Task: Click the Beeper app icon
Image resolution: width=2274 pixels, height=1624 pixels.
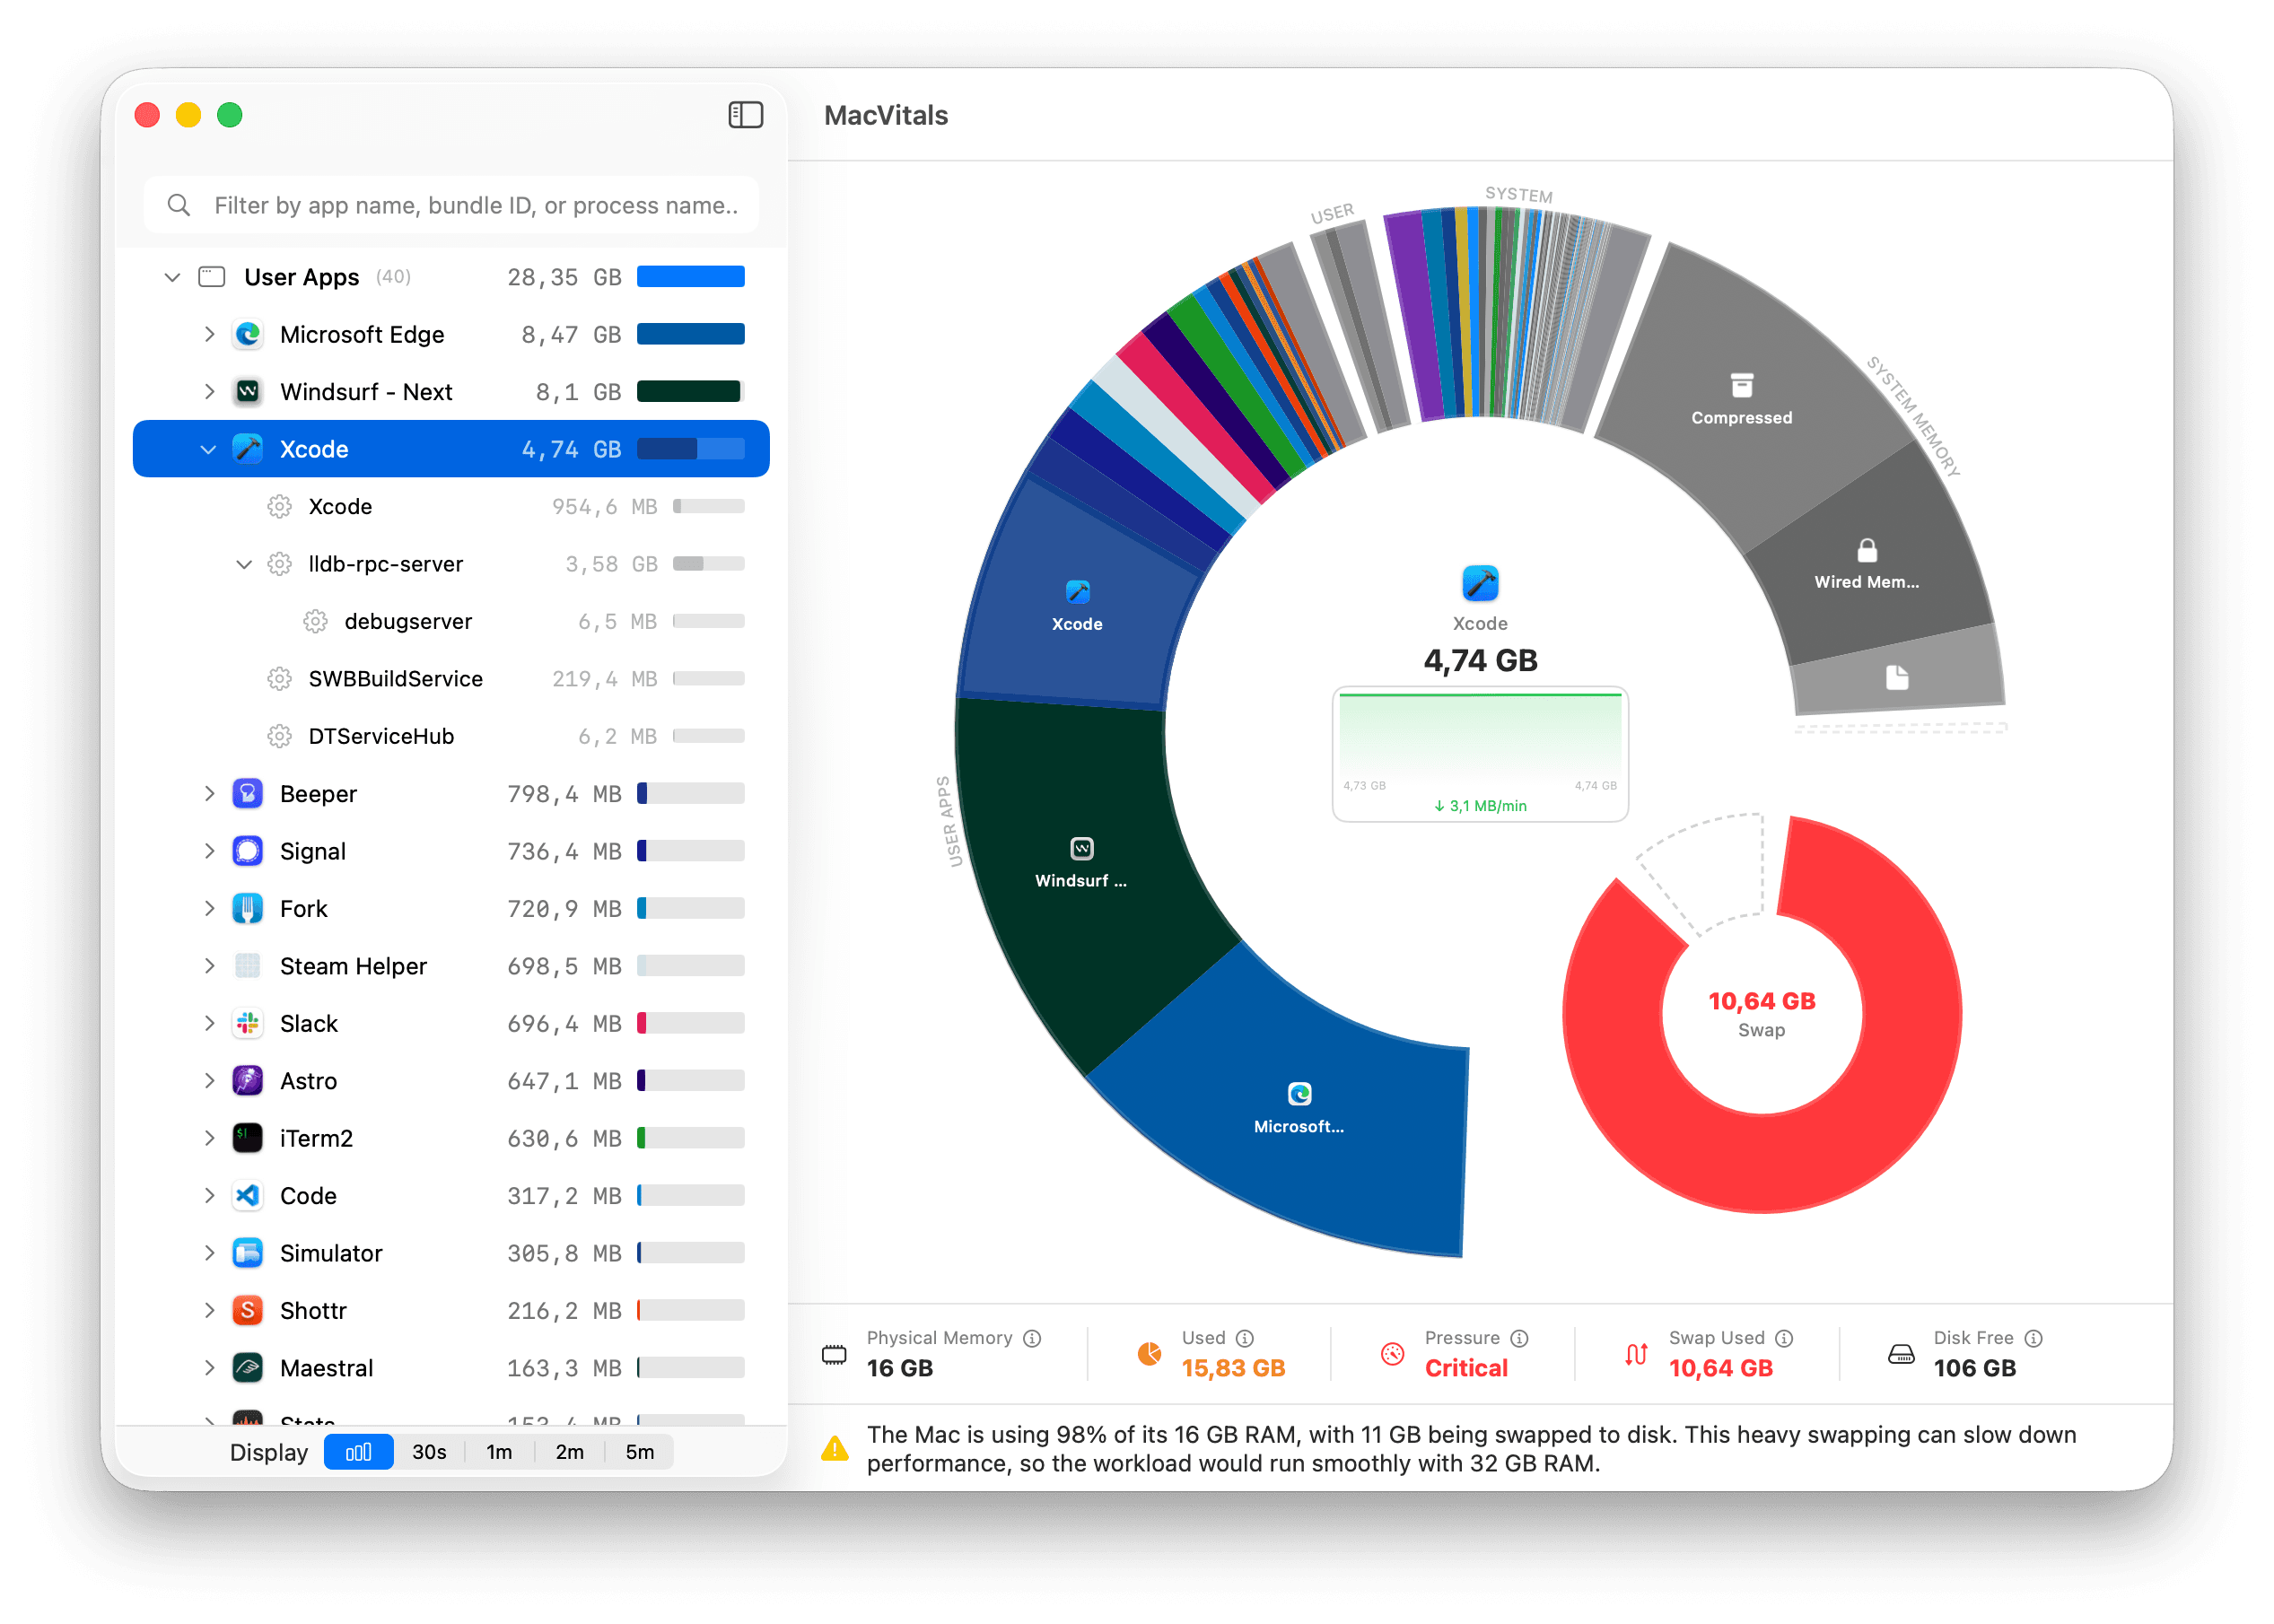Action: [x=247, y=794]
